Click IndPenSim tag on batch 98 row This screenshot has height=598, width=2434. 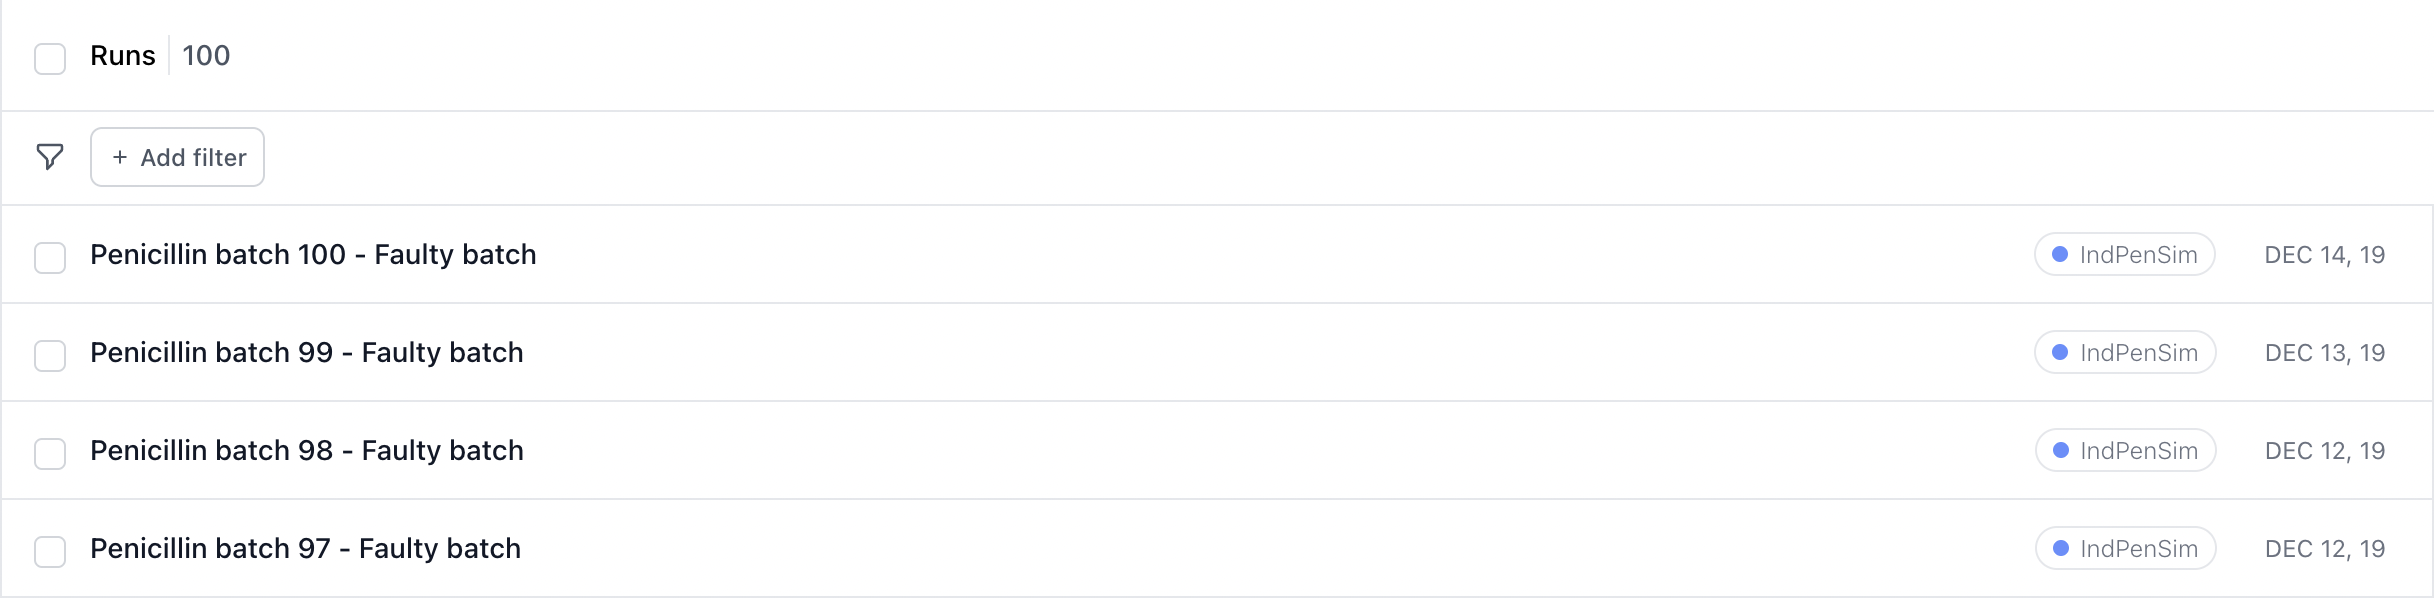pos(2125,451)
